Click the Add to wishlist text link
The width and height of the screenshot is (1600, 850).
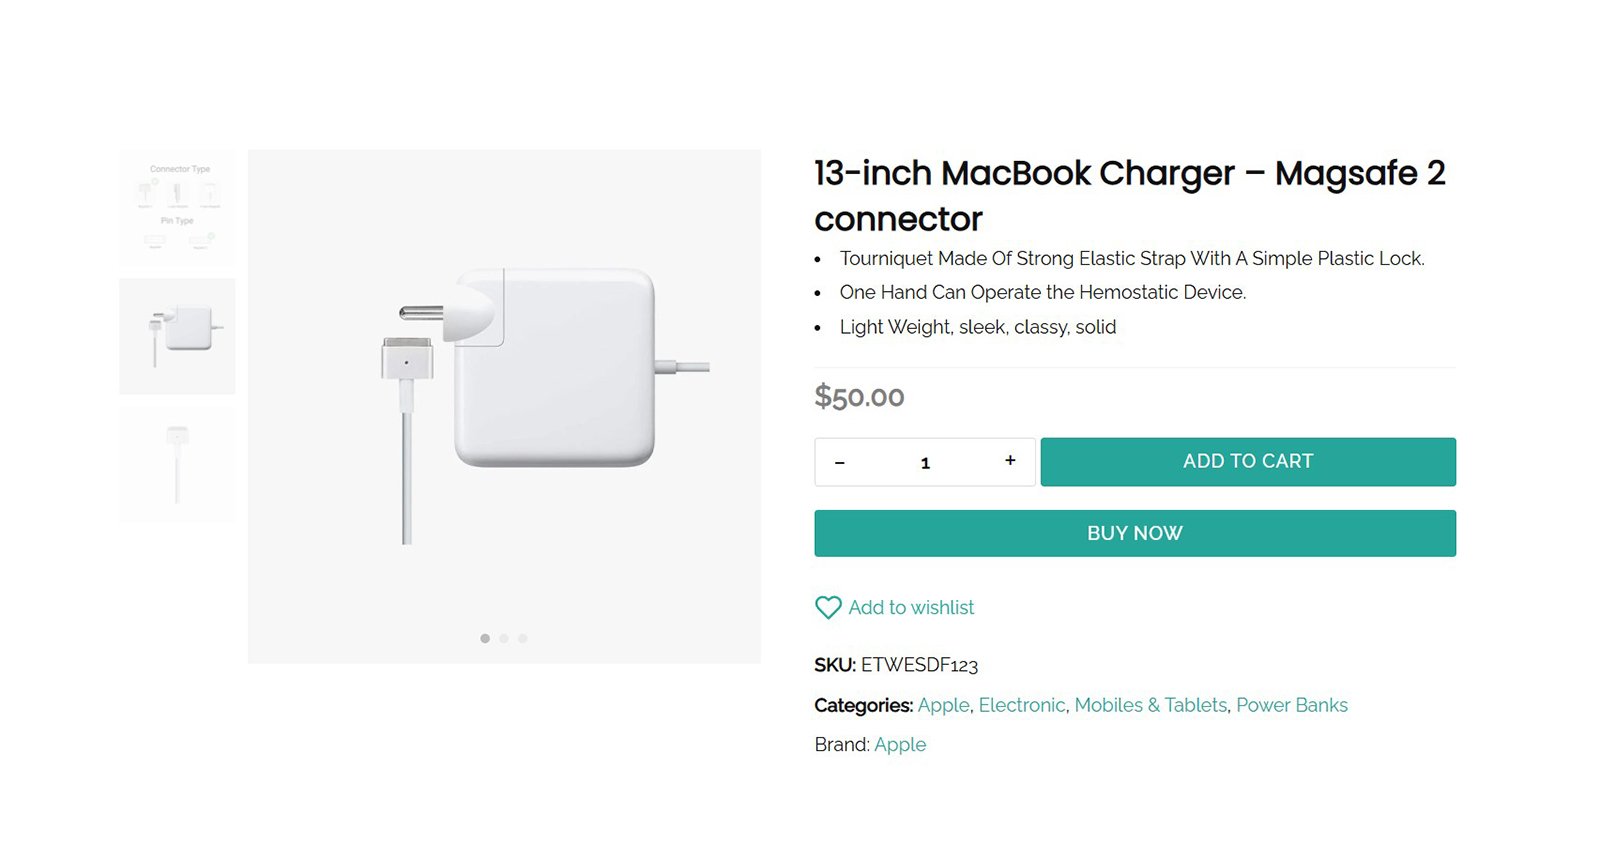click(911, 608)
